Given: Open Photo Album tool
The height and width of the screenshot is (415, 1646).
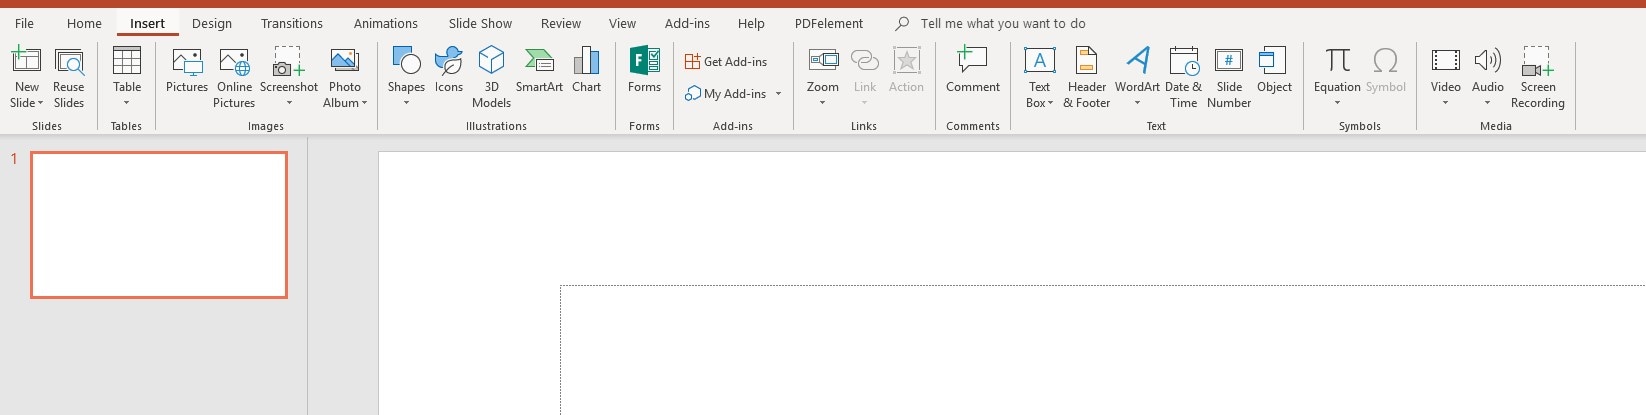Looking at the screenshot, I should tap(345, 77).
